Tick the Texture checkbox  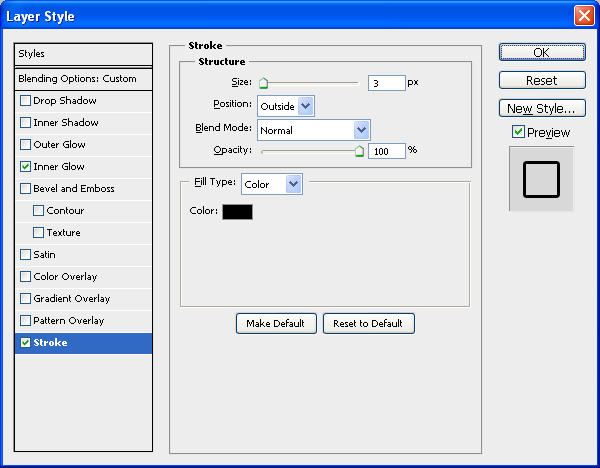click(x=38, y=233)
